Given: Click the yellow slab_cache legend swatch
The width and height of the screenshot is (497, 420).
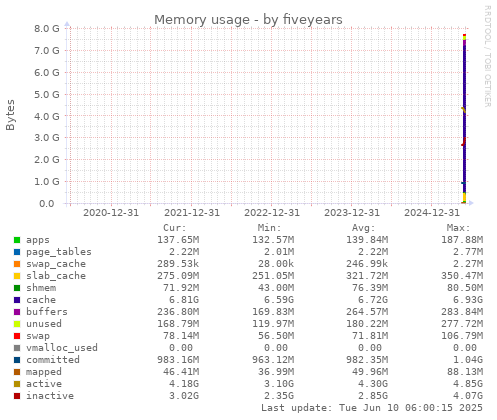Looking at the screenshot, I should pyautogui.click(x=17, y=276).
